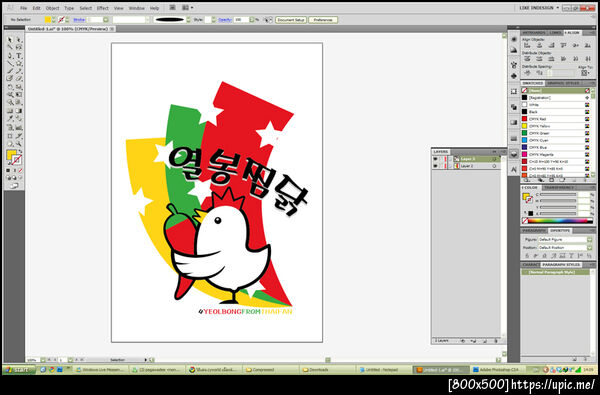
Task: Select the Selection (black arrow) tool
Action: tap(10, 40)
